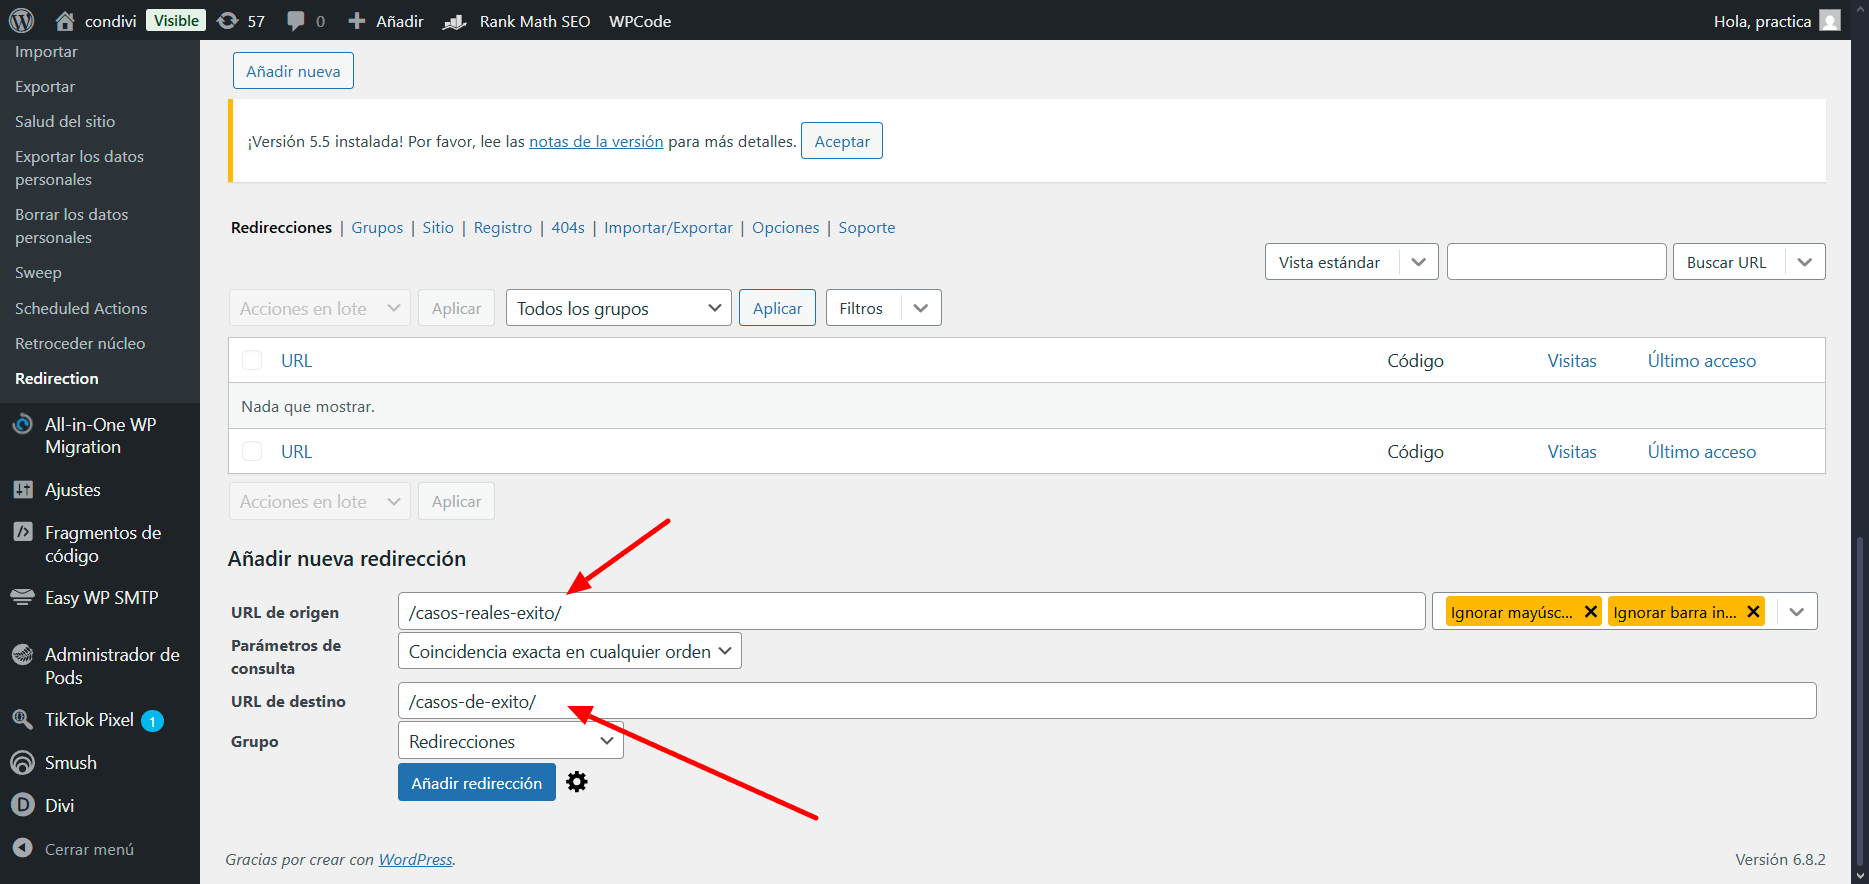Click the WordPress logo in admin bar
The height and width of the screenshot is (884, 1869).
click(x=21, y=20)
